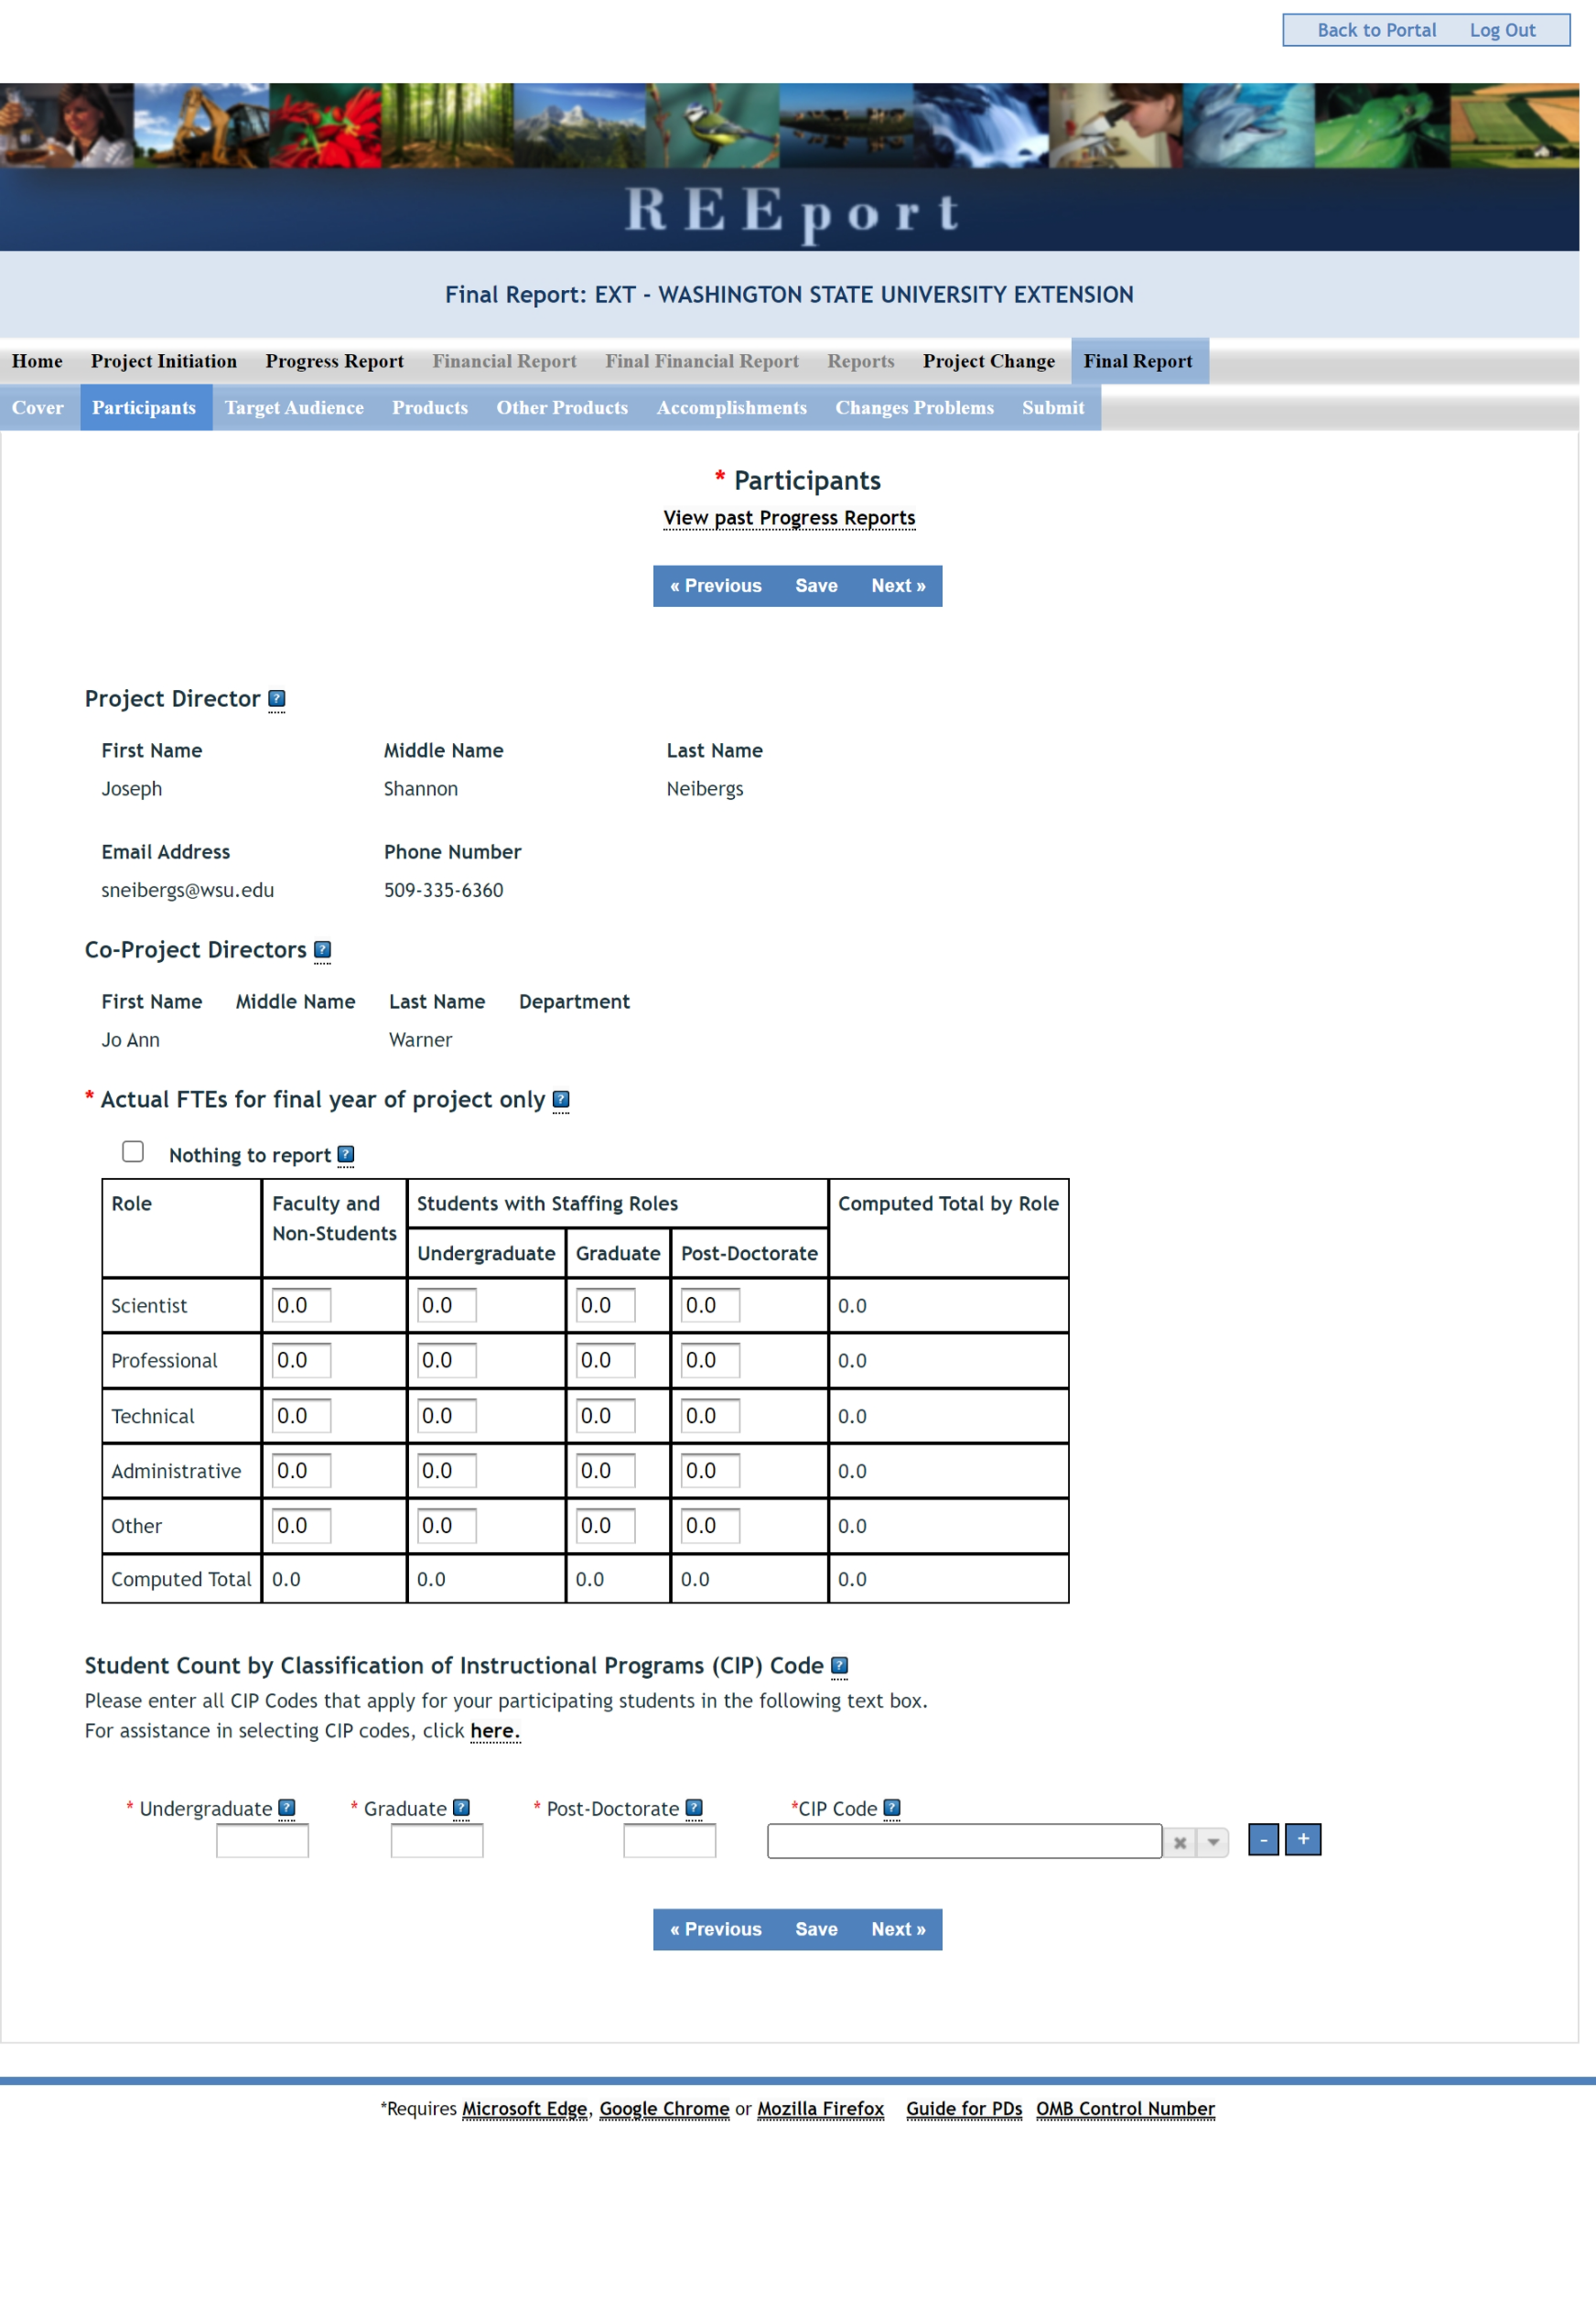Clear the CIP Code field with X icon
This screenshot has height=2311, width=1596.
pos(1180,1842)
